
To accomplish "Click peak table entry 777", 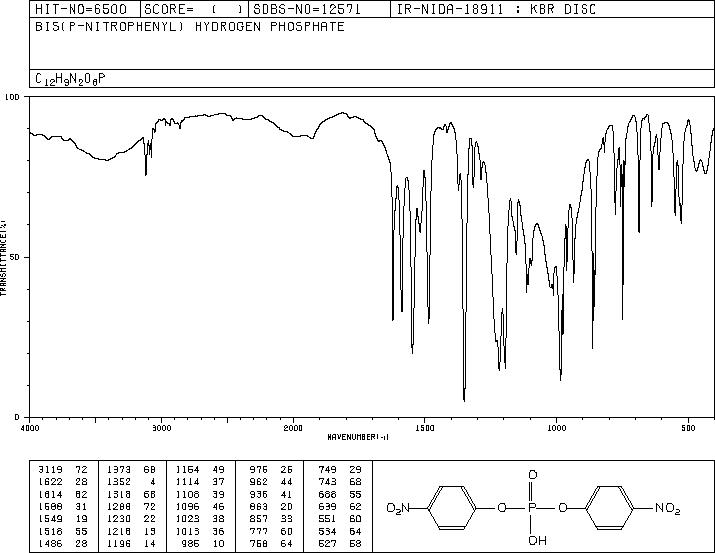I will (x=259, y=531).
